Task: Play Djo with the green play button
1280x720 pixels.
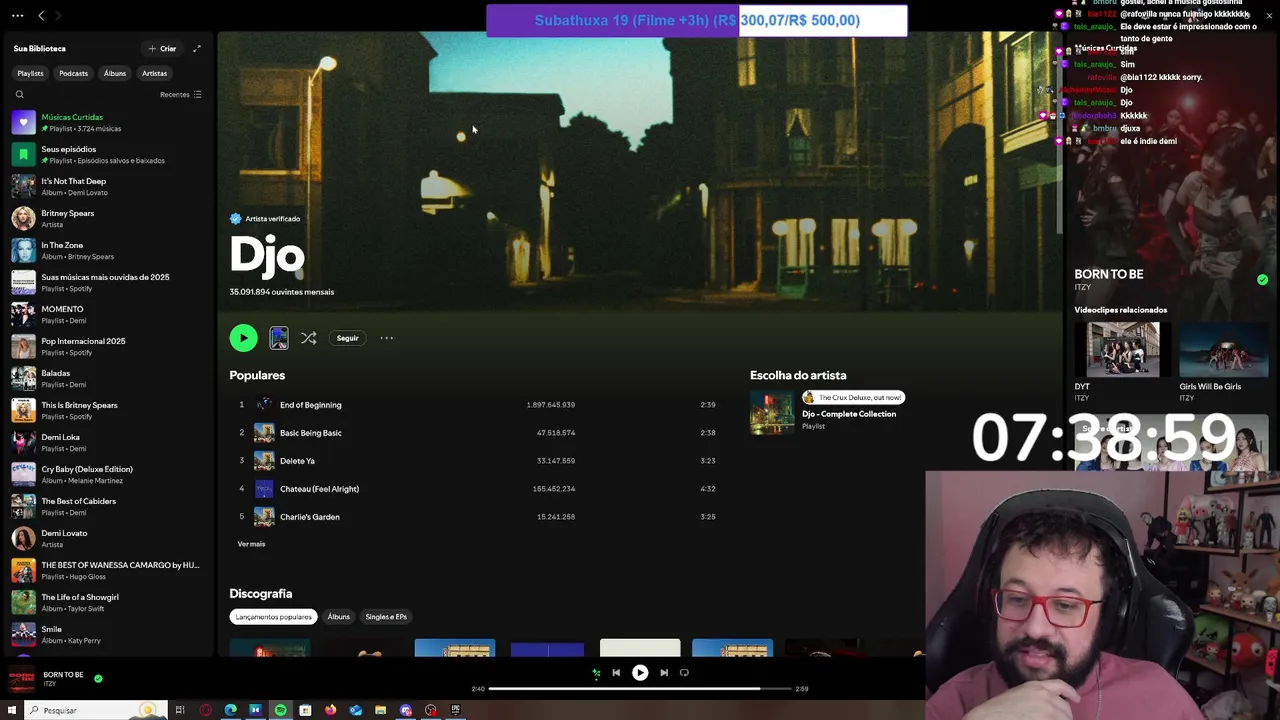Action: pyautogui.click(x=243, y=338)
